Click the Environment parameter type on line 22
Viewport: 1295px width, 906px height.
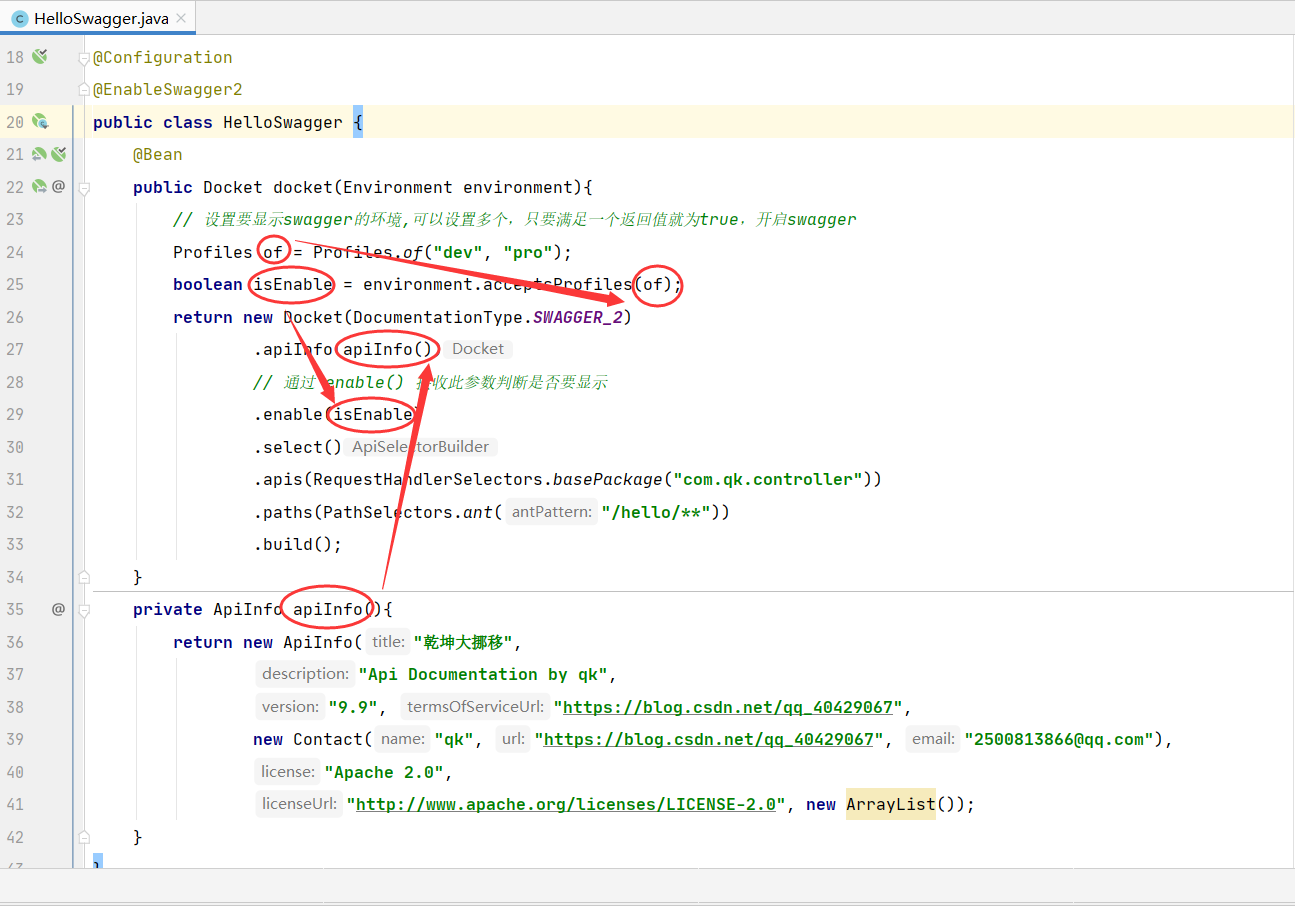click(x=398, y=187)
